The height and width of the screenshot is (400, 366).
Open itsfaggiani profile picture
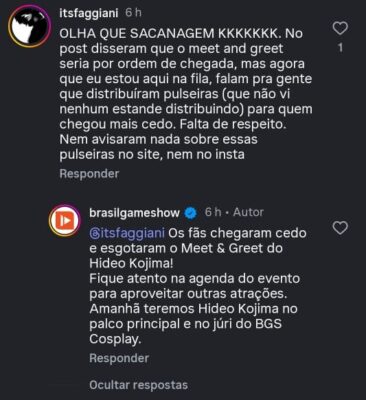click(30, 26)
